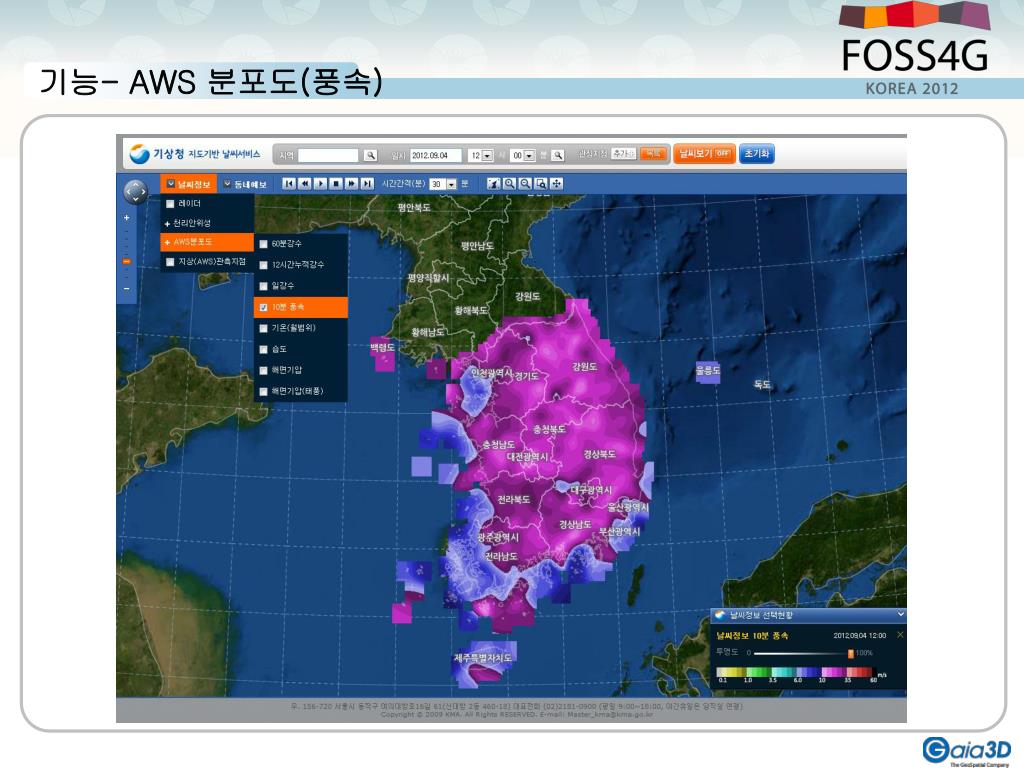Stop the weather animation

tap(336, 184)
